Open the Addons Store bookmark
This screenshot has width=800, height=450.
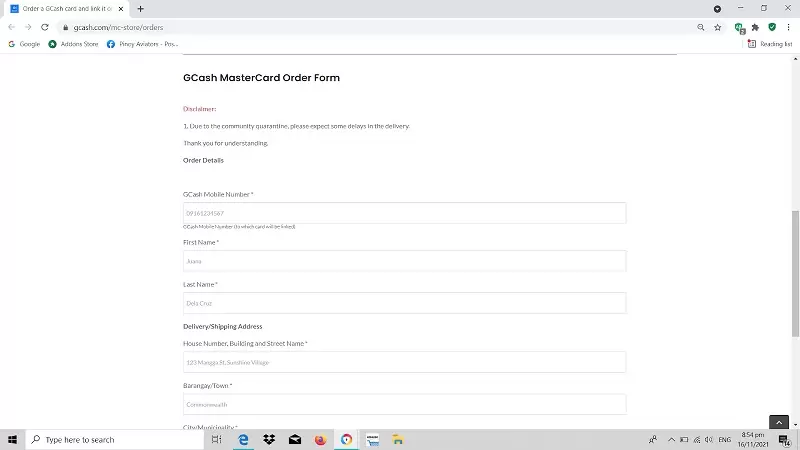click(73, 44)
